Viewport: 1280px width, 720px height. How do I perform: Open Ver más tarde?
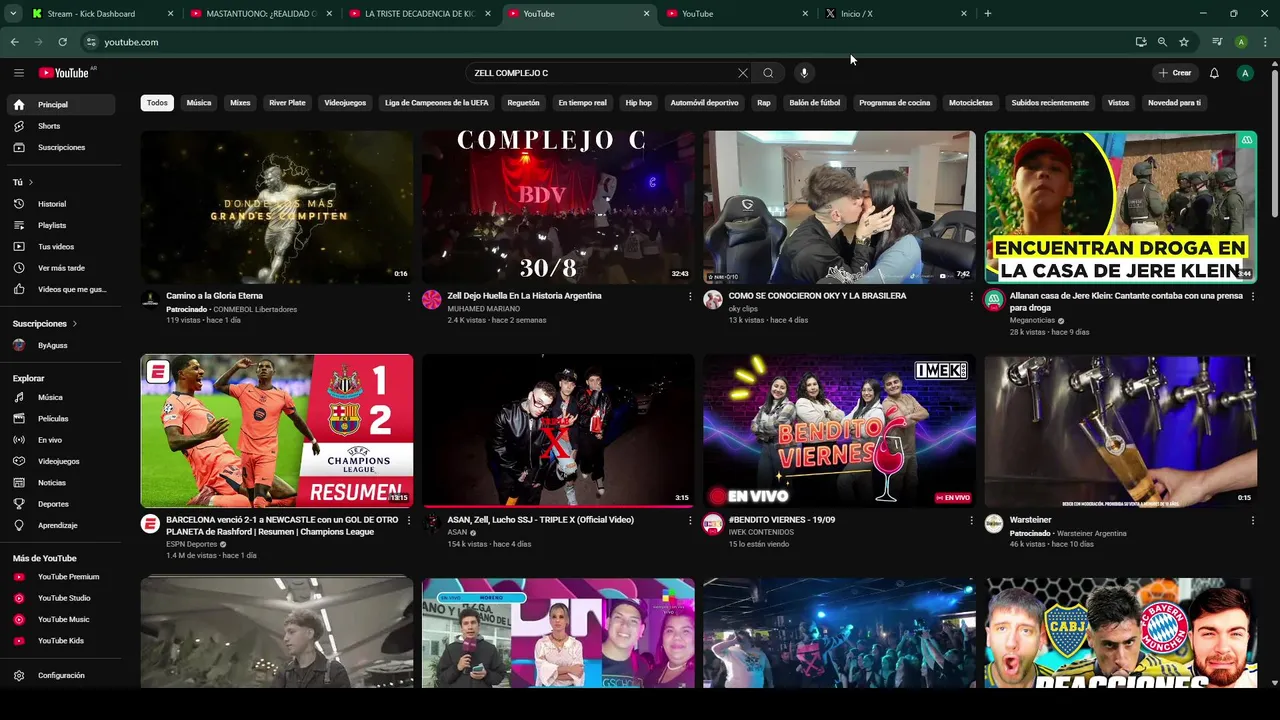click(x=60, y=268)
